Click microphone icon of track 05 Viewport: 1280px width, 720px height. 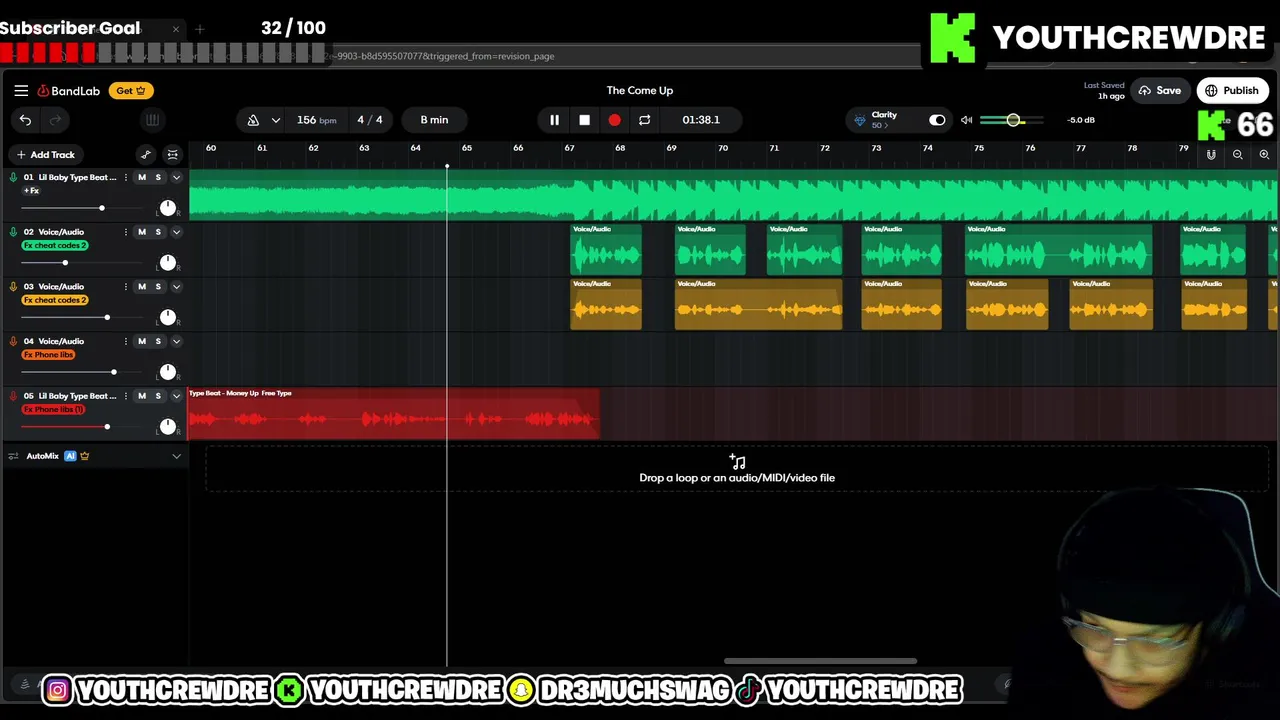click(x=13, y=396)
